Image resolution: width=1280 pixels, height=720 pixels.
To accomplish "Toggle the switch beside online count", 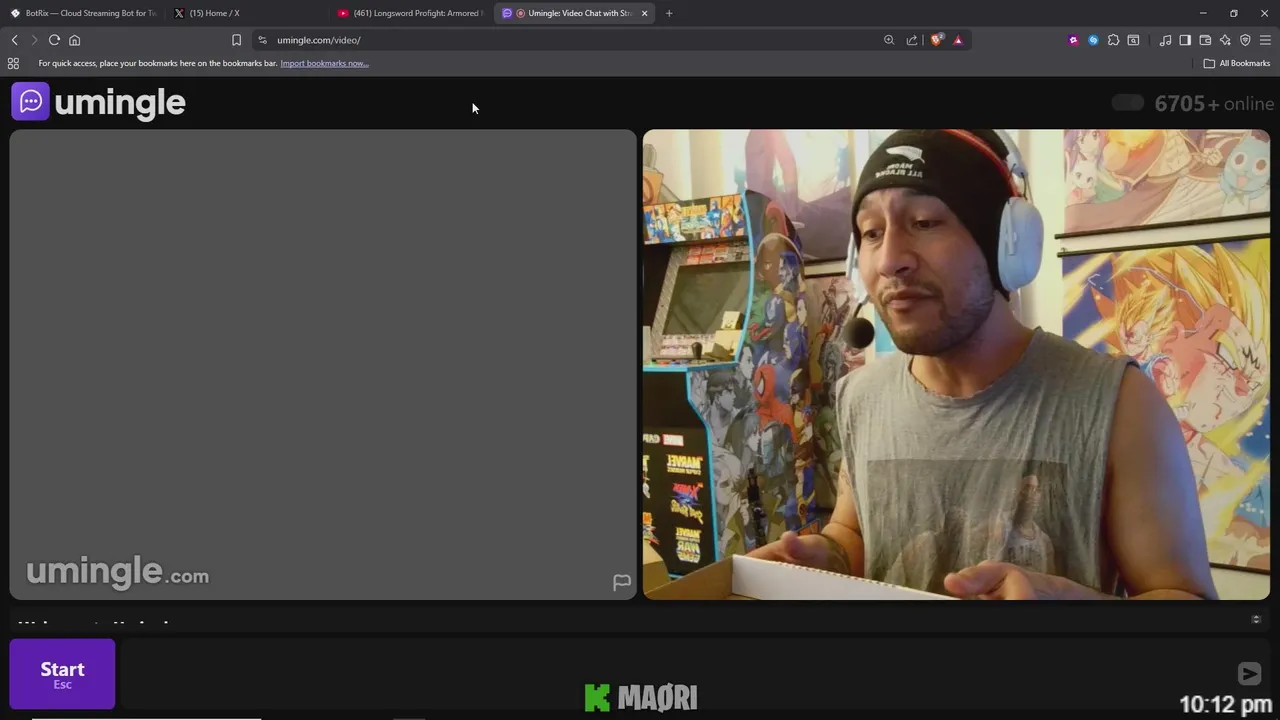I will click(1127, 103).
